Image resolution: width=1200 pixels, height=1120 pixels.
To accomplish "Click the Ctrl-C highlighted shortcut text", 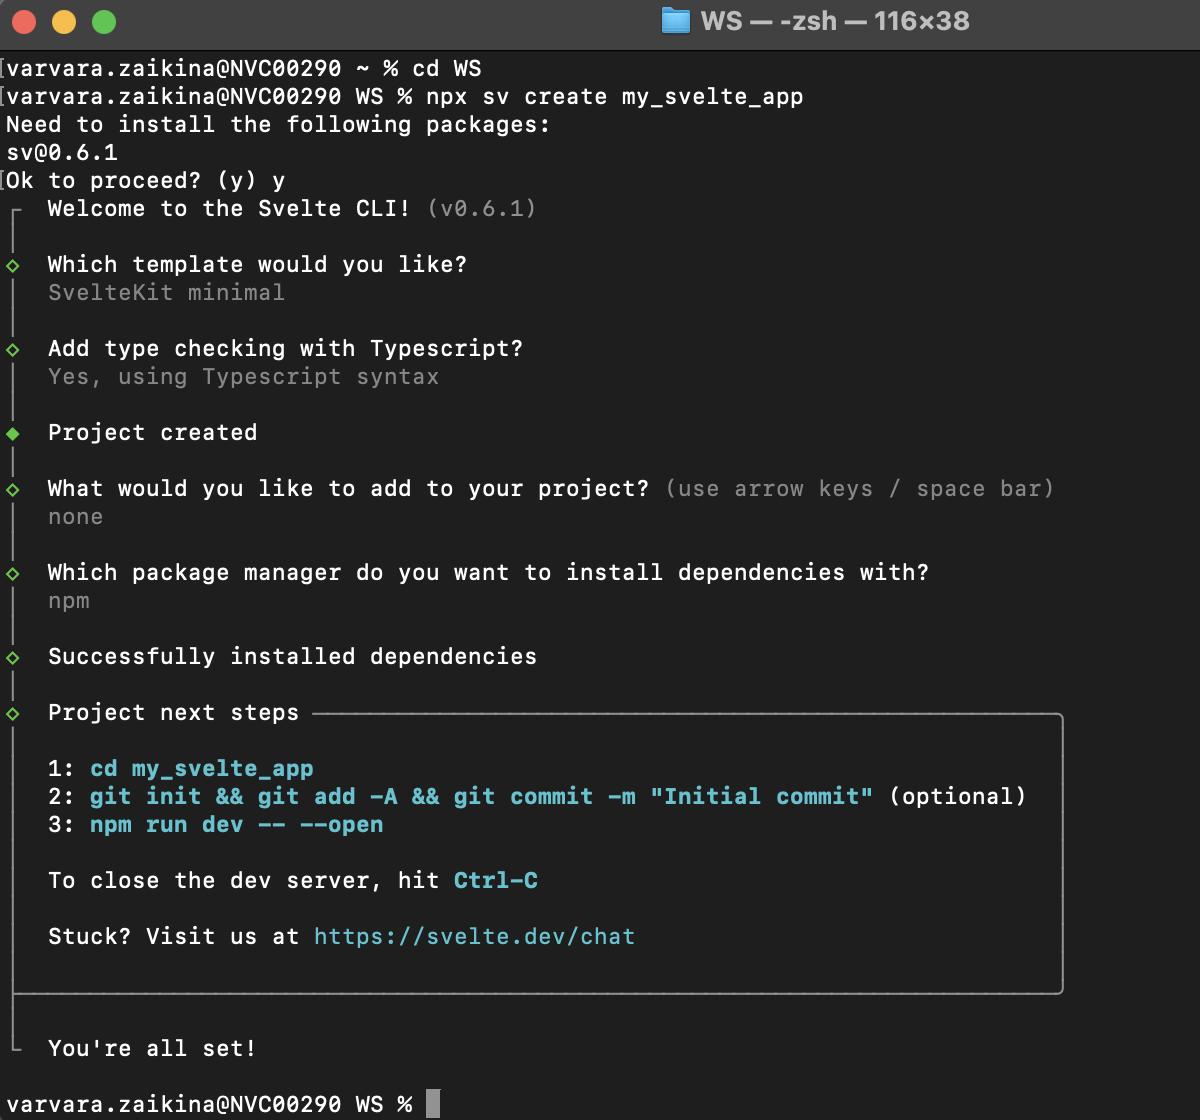I will (x=496, y=880).
